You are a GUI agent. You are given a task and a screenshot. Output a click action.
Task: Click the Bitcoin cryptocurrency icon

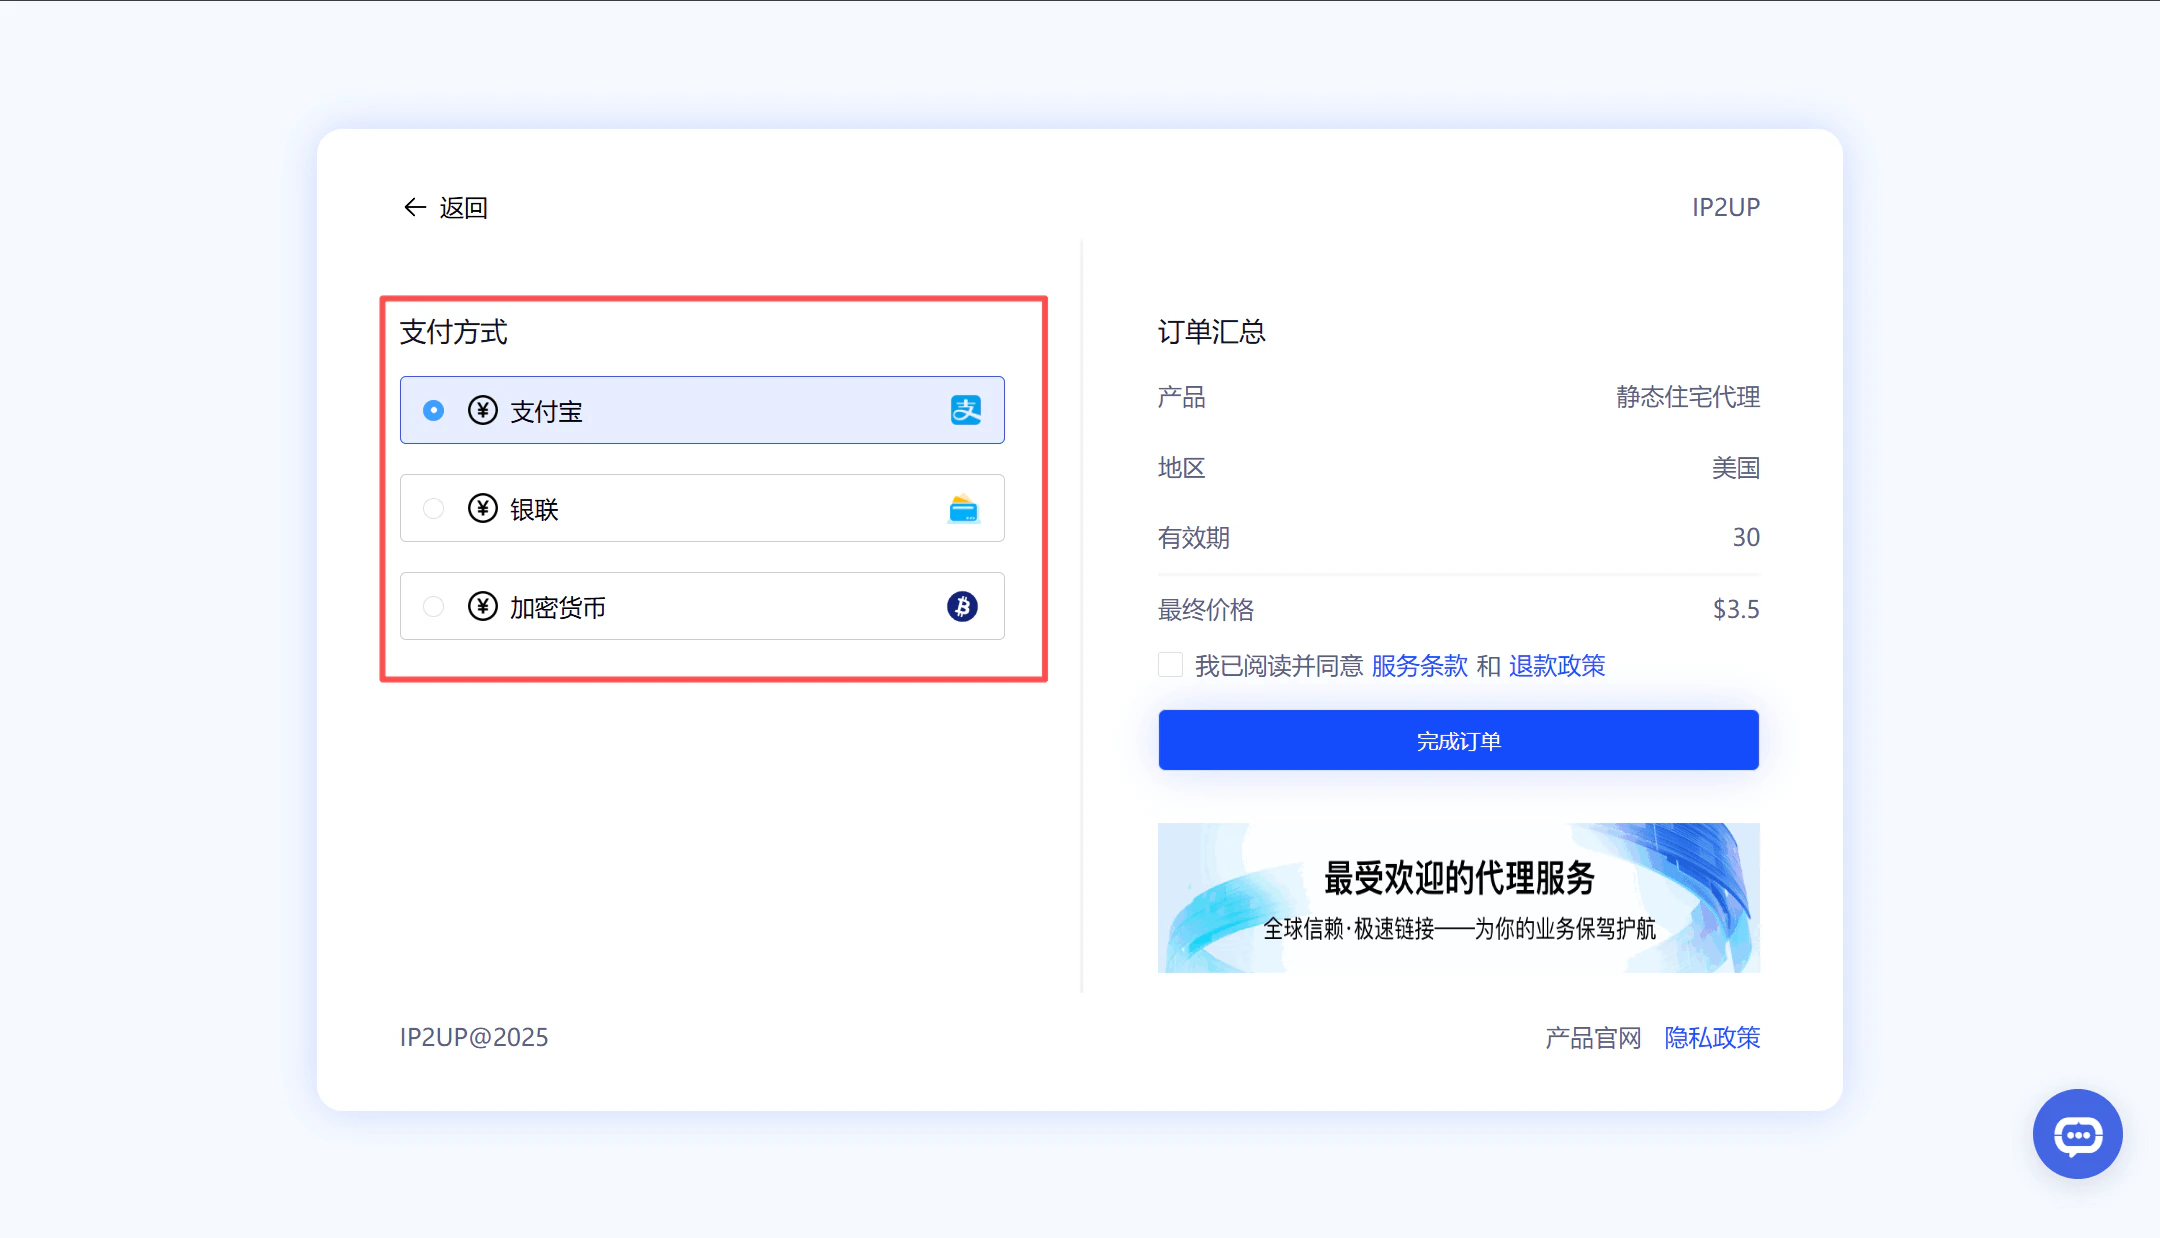963,606
